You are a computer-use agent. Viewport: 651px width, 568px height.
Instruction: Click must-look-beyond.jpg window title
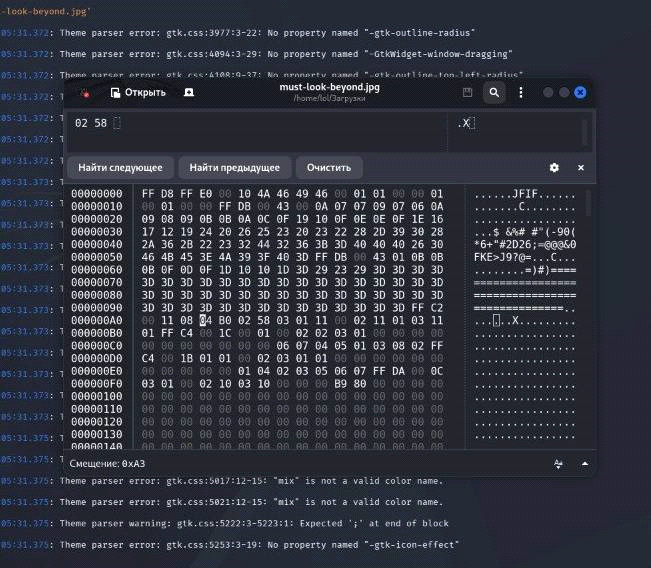pos(329,87)
